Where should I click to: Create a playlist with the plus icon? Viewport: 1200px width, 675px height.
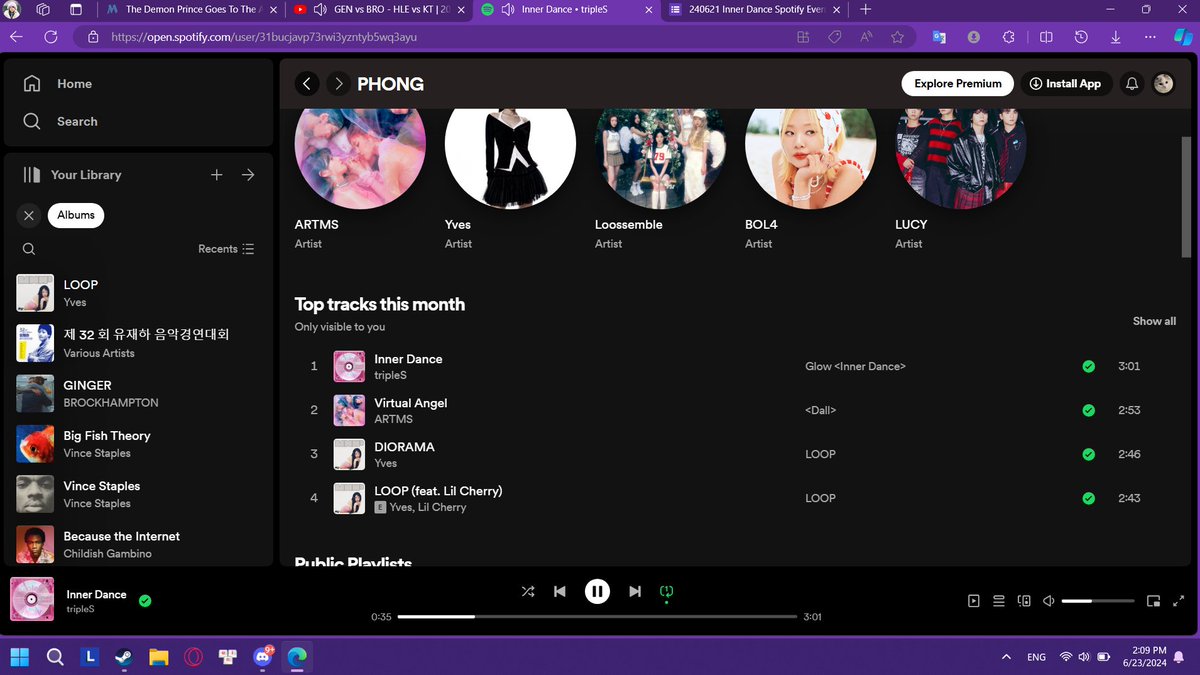click(x=217, y=175)
